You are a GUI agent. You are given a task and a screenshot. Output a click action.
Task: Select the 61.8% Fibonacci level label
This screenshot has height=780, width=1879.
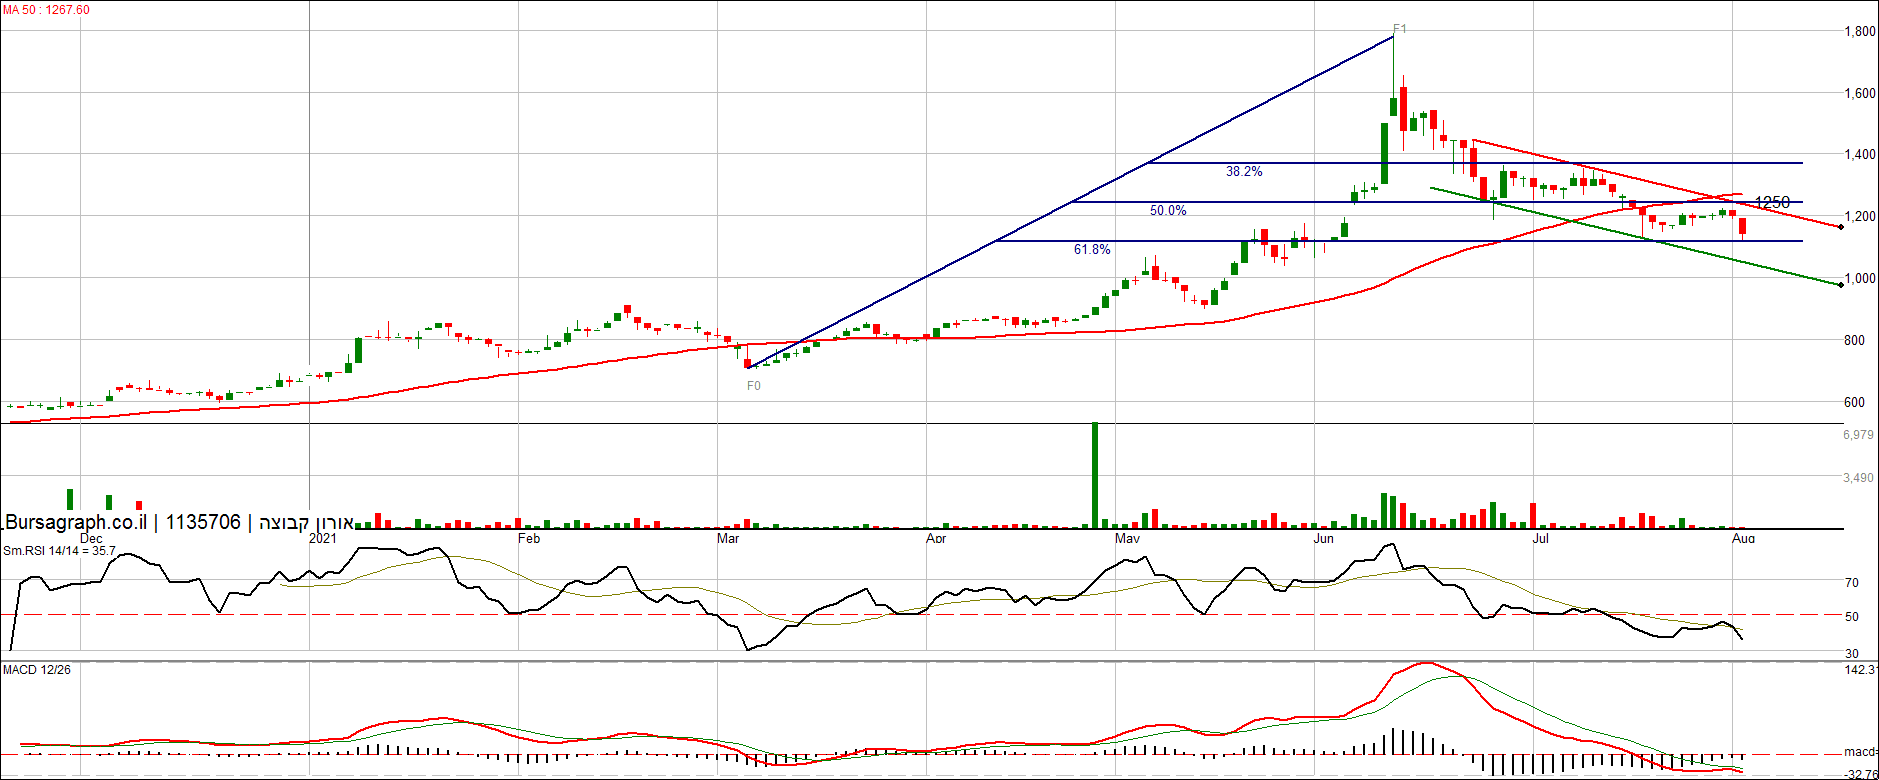[1092, 250]
